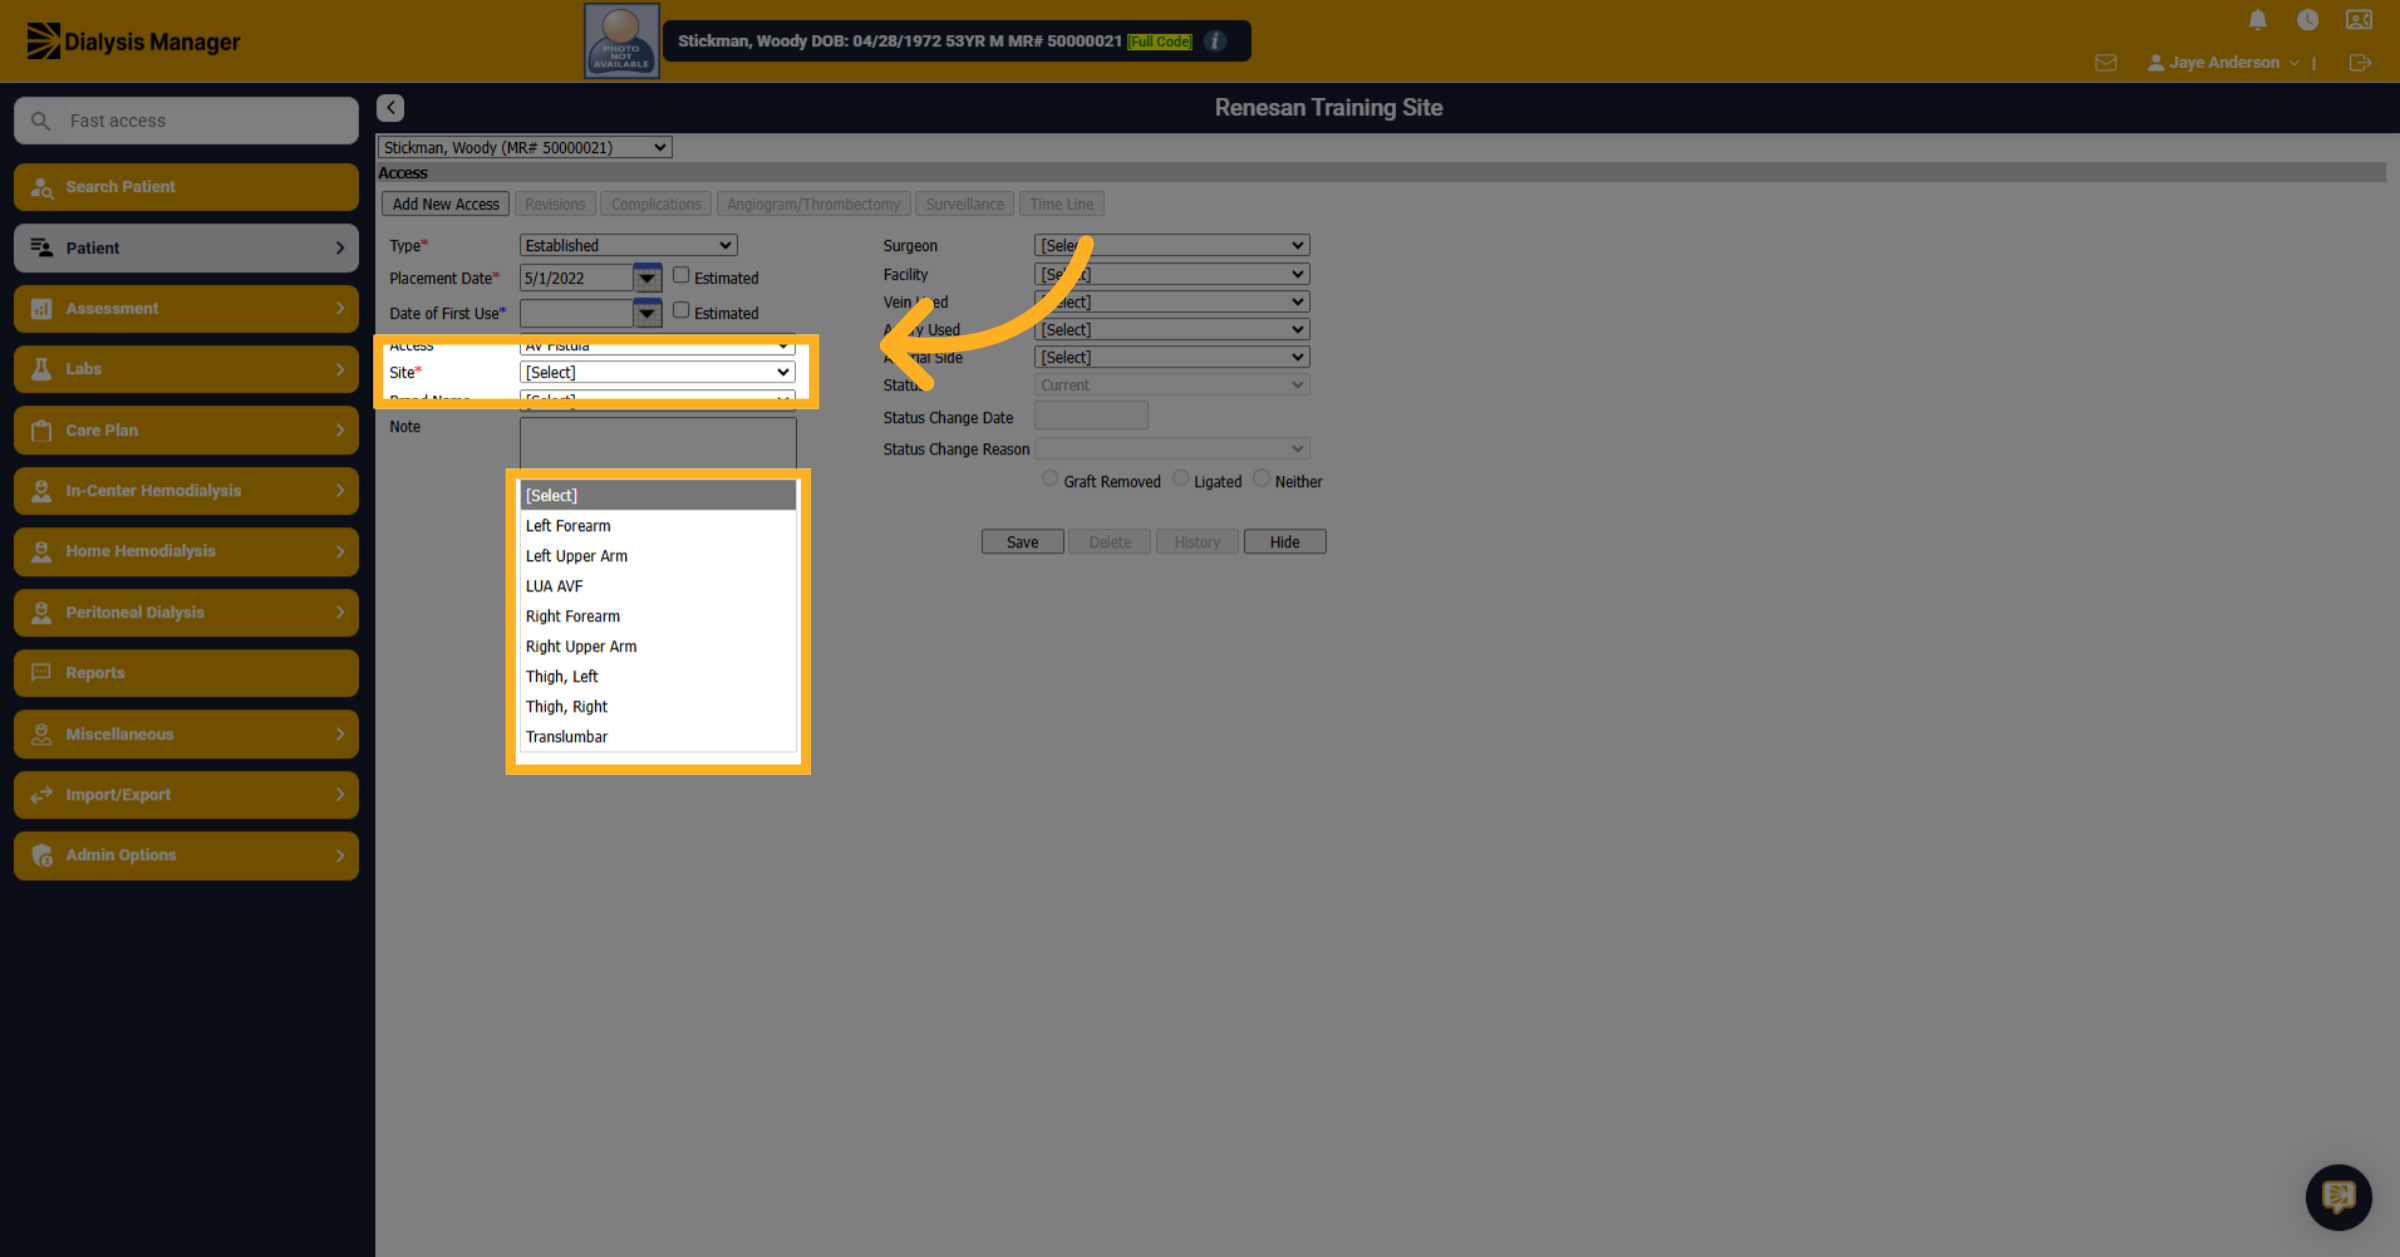Check Estimated for Date of First Use
The width and height of the screenshot is (2400, 1257).
pyautogui.click(x=681, y=310)
